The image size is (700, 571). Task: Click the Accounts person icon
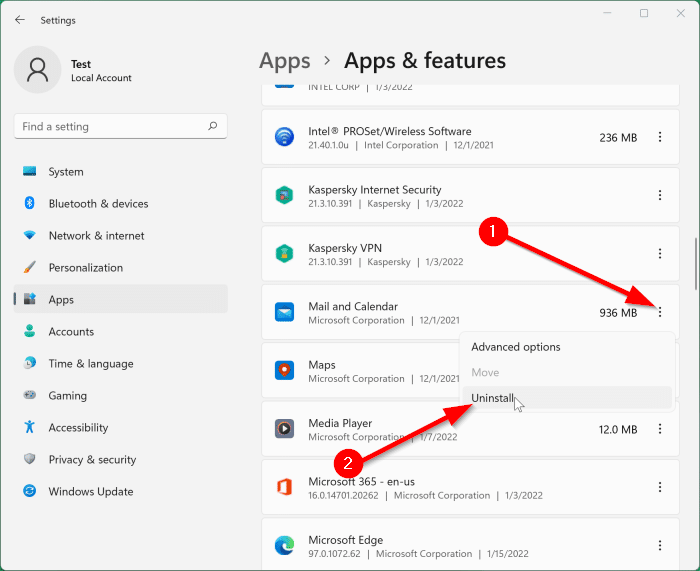coord(29,331)
